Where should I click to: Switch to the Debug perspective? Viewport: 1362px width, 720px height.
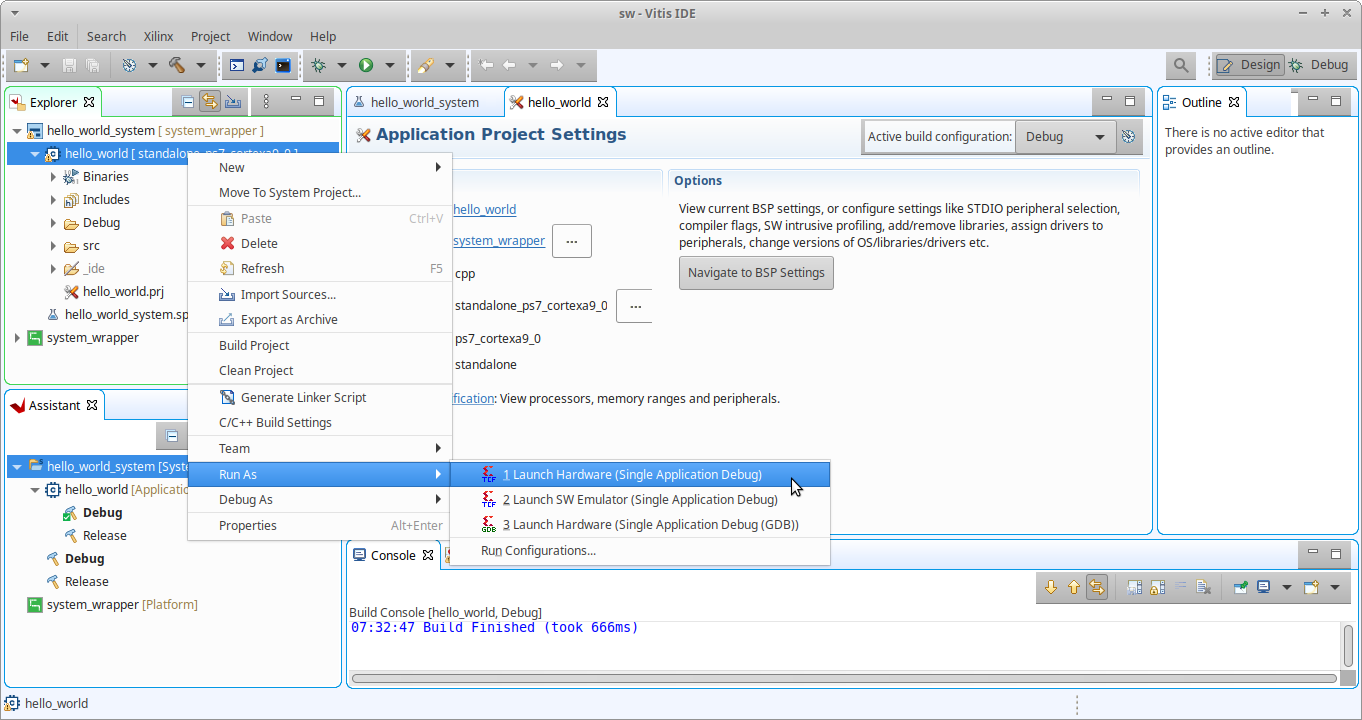(1319, 65)
